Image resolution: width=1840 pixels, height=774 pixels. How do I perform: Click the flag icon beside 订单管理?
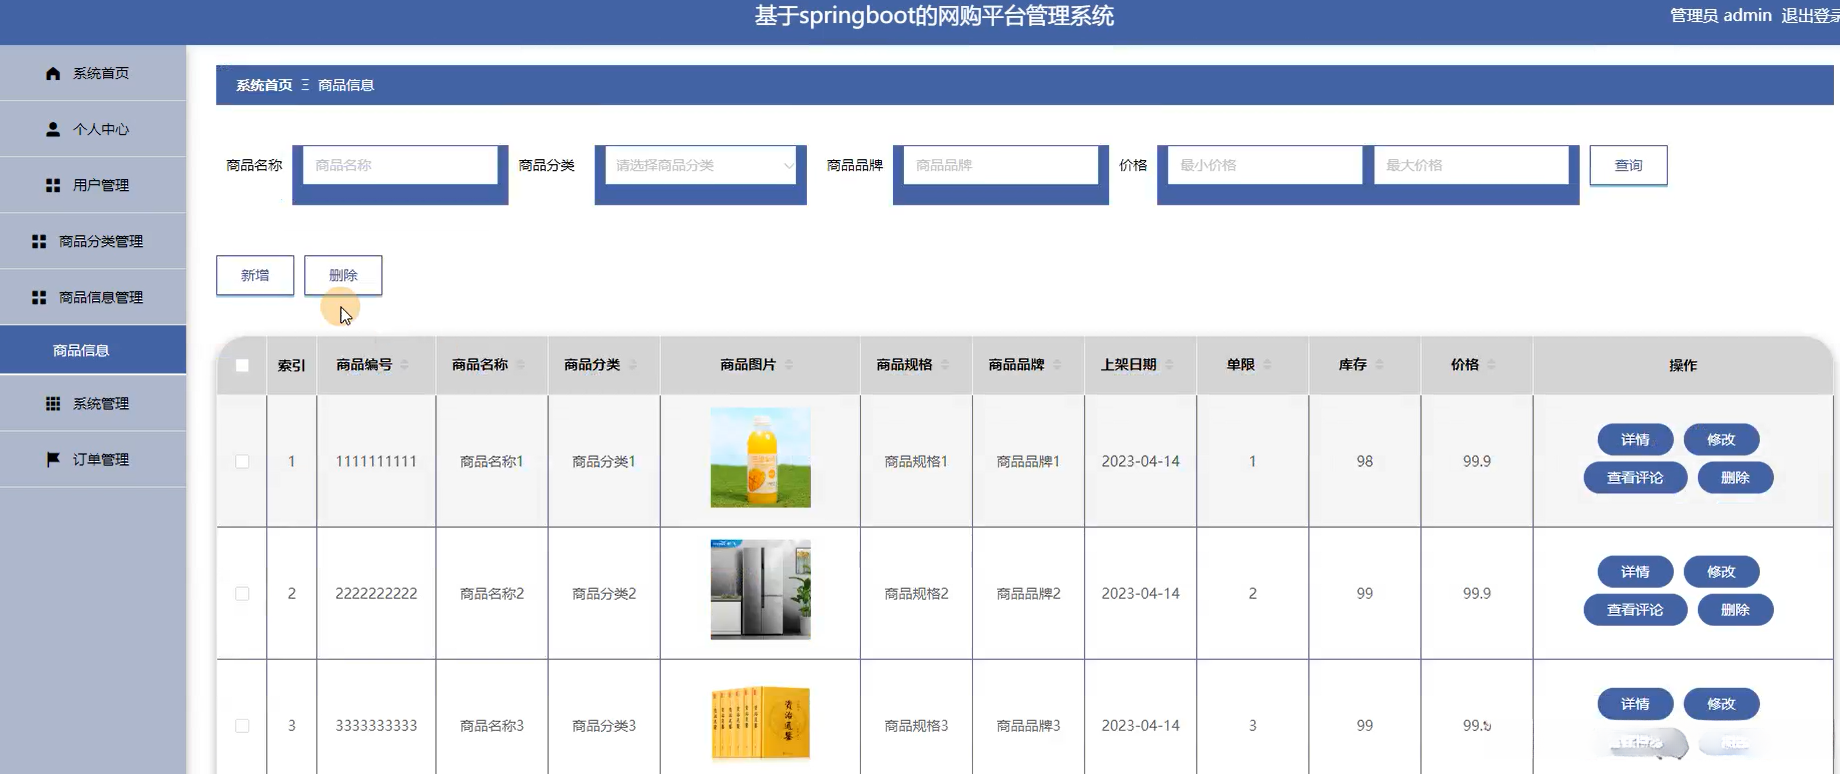(x=53, y=459)
